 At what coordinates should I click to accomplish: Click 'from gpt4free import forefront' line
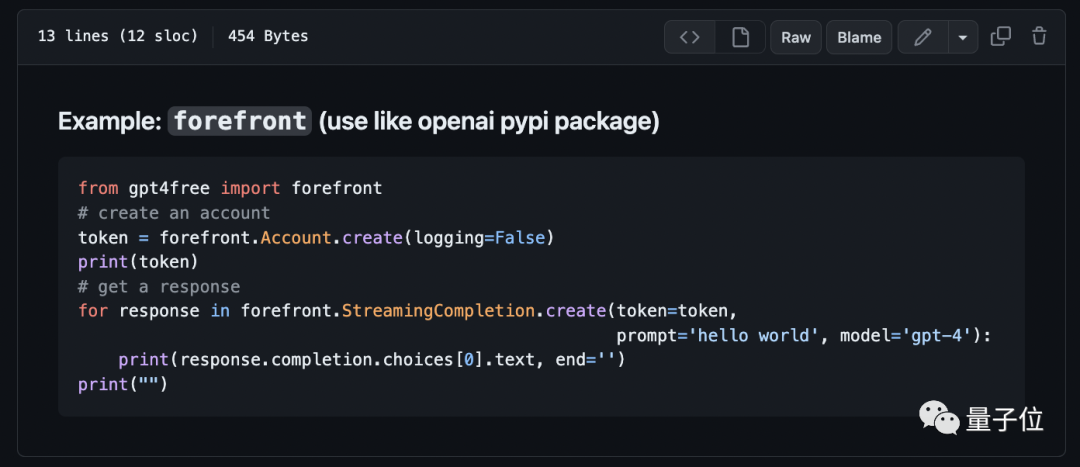click(230, 188)
